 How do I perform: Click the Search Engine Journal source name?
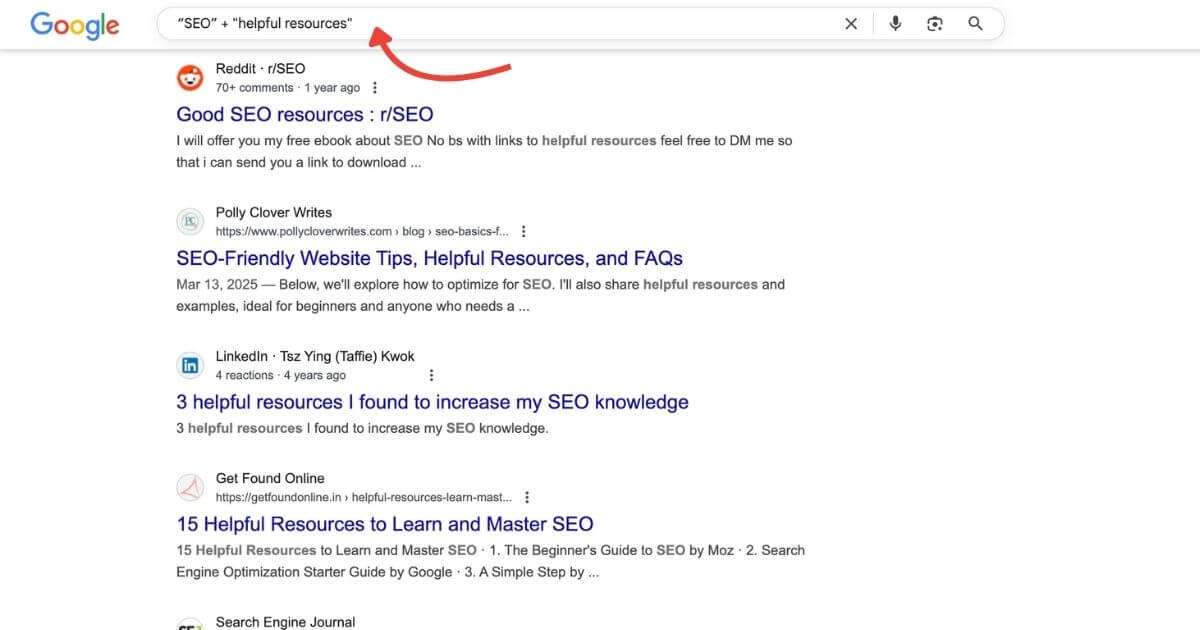pyautogui.click(x=285, y=622)
